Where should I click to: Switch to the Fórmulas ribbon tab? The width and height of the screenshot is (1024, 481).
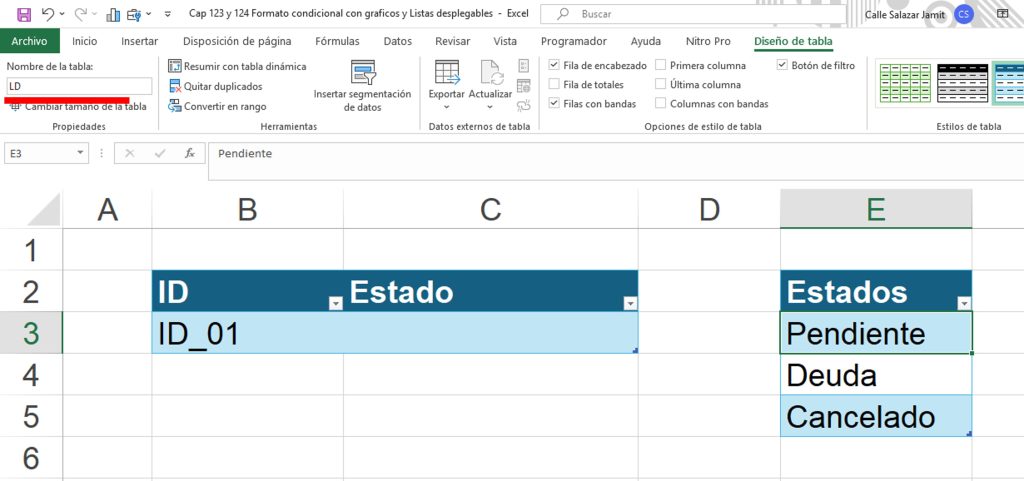click(x=337, y=41)
